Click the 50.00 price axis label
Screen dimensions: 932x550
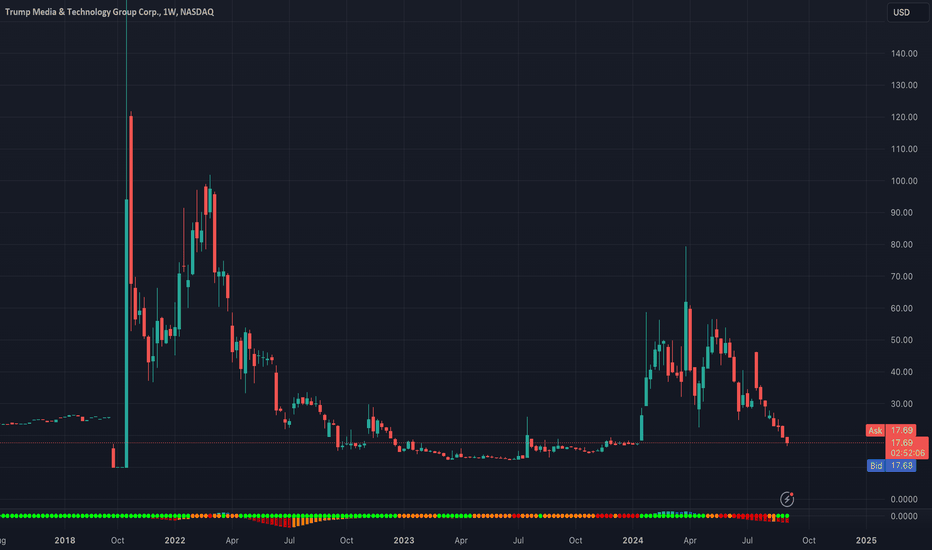point(904,340)
